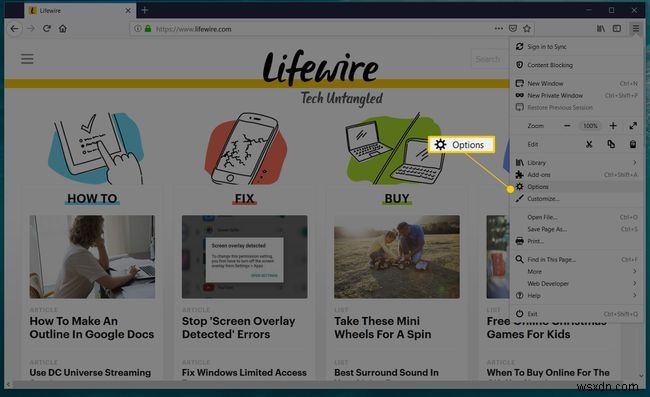This screenshot has height=397, width=650.
Task: Click the laptops comparison illustration
Action: pyautogui.click(x=394, y=148)
